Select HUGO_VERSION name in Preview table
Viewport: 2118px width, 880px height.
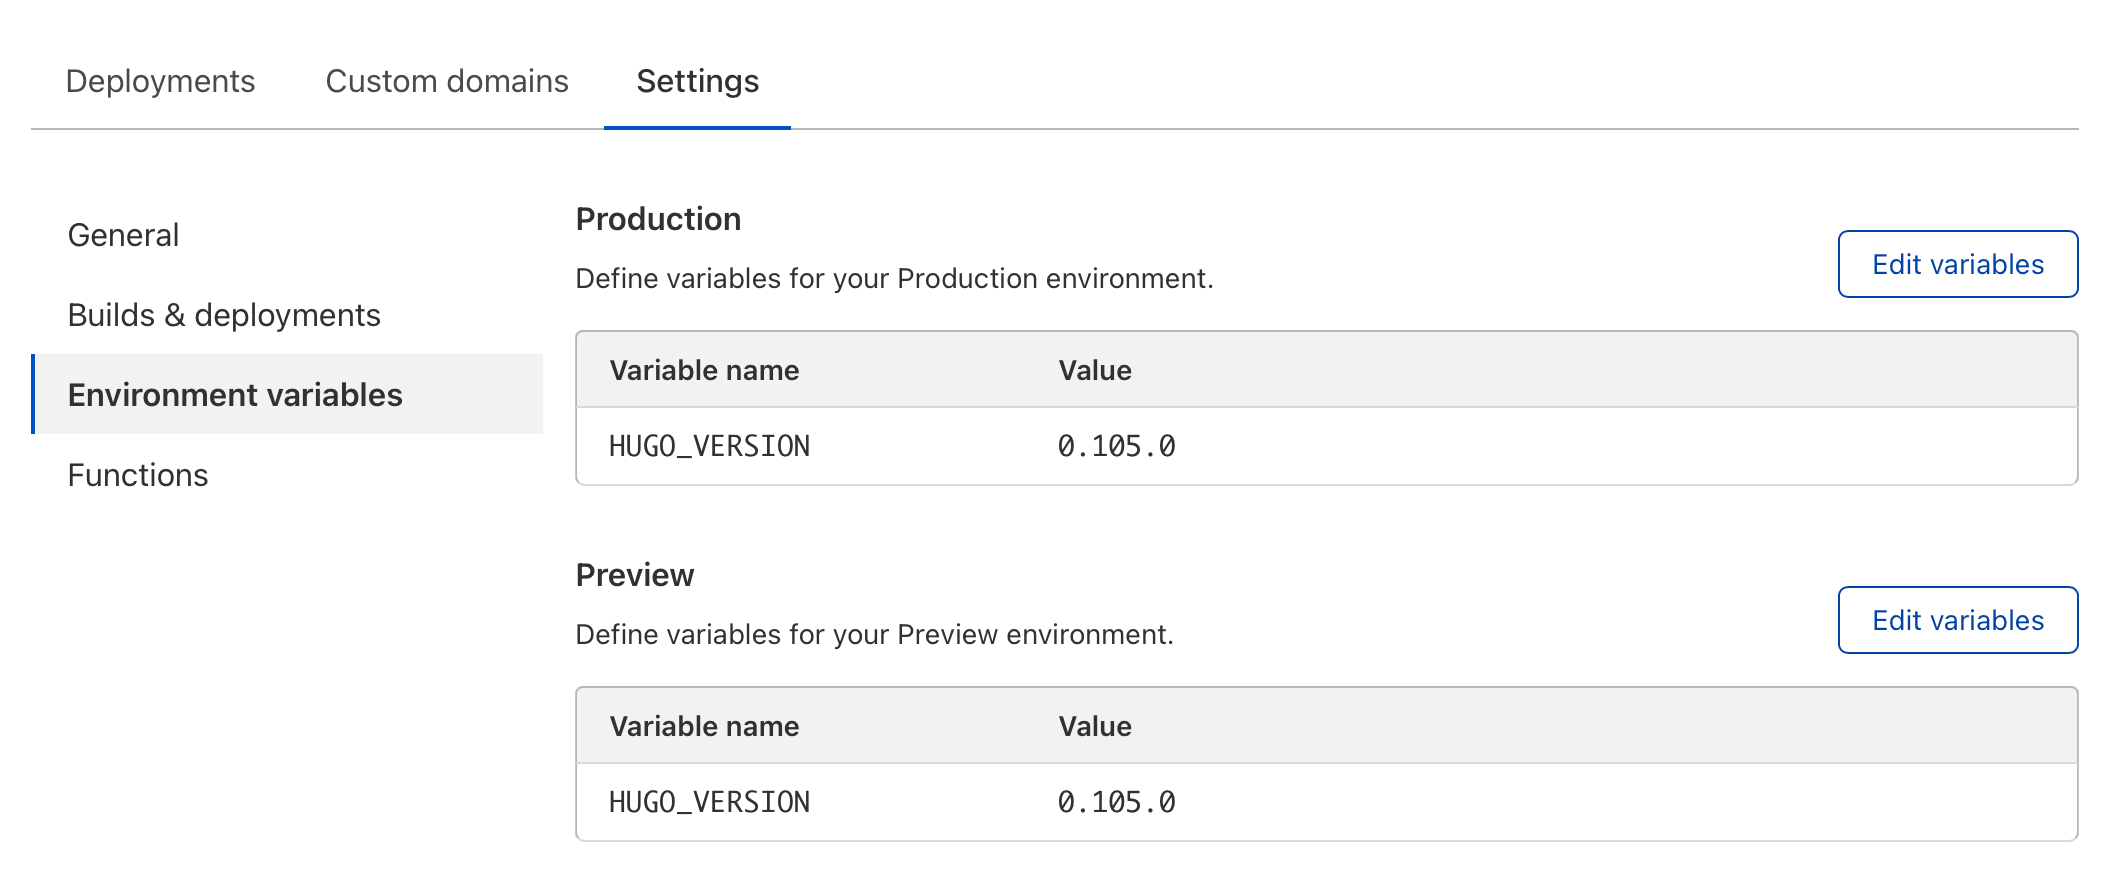point(709,802)
